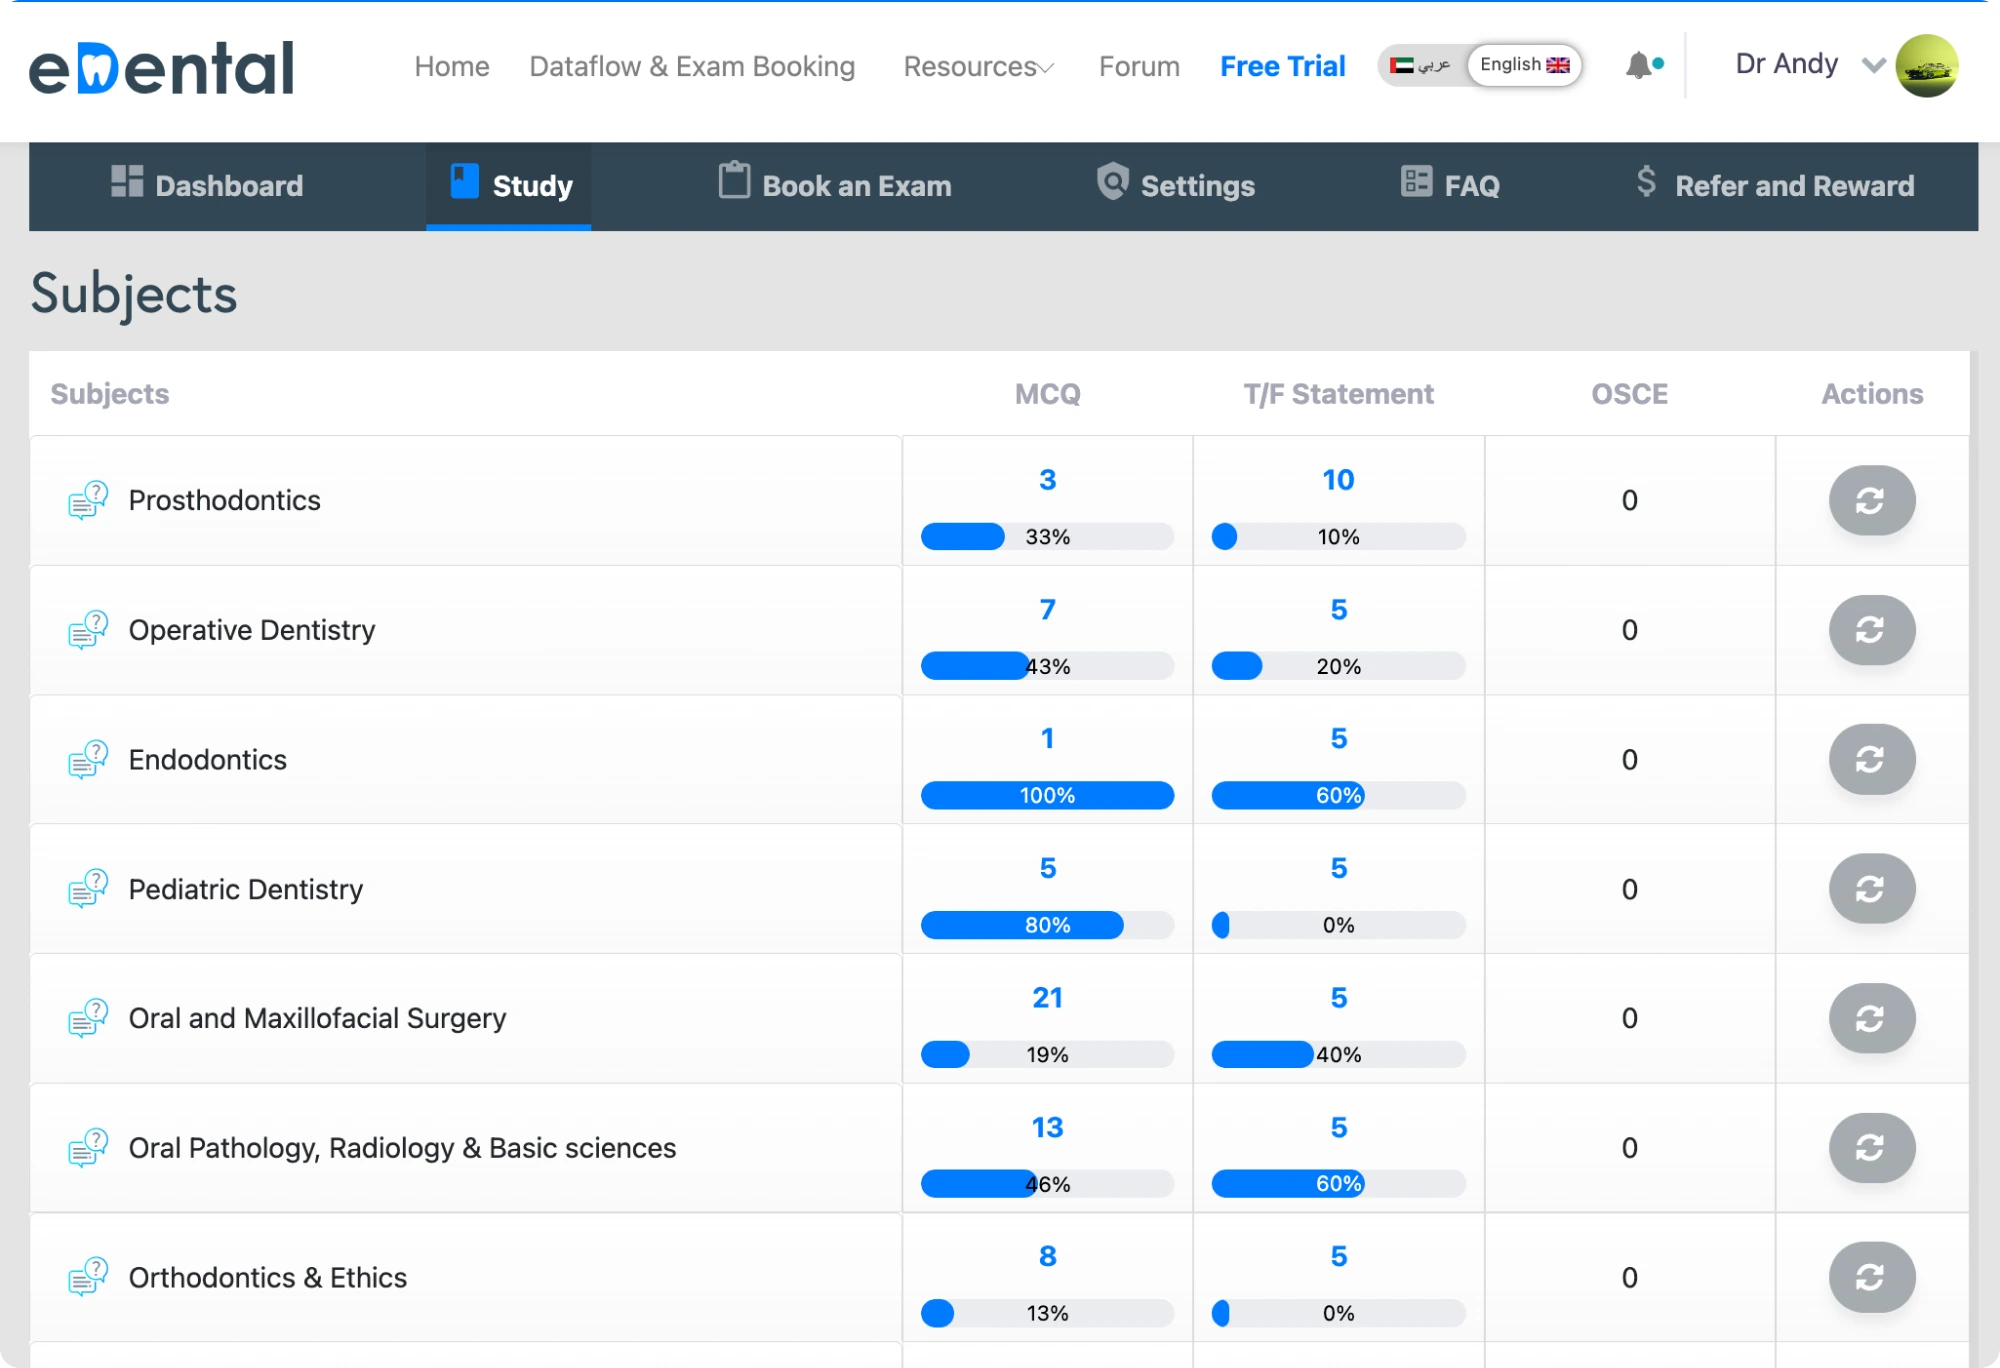Image resolution: width=2000 pixels, height=1368 pixels.
Task: Go to the Home page
Action: (452, 66)
